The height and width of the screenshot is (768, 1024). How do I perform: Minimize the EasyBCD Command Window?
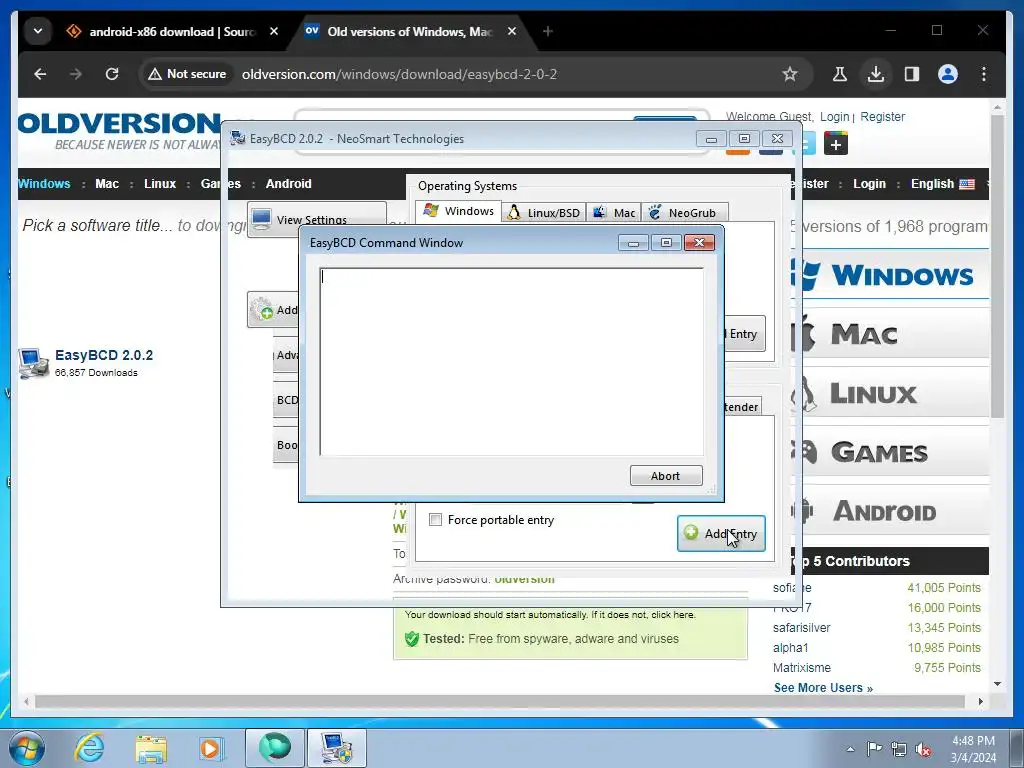click(x=633, y=242)
